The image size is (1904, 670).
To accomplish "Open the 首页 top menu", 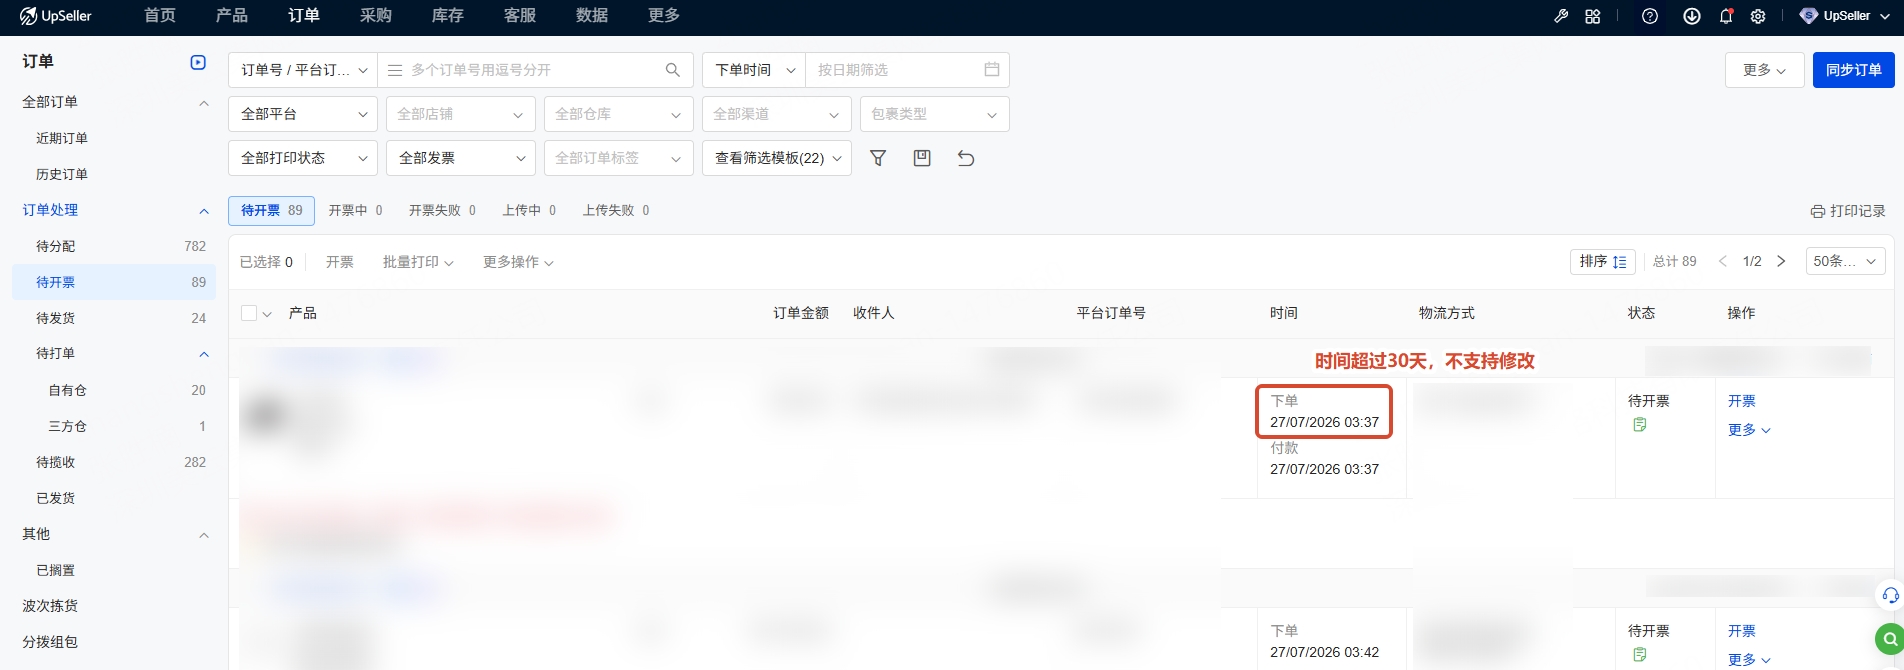I will [x=160, y=16].
